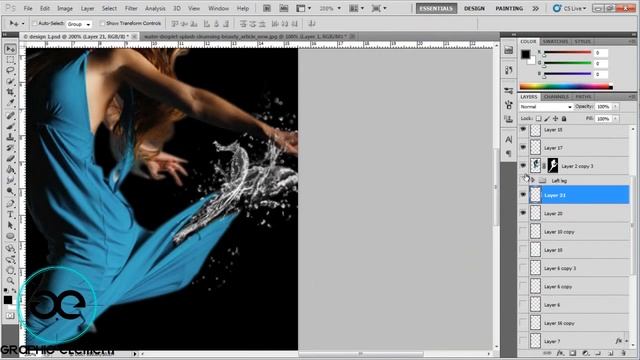Select the Rectangular Marquee tool

click(10, 60)
